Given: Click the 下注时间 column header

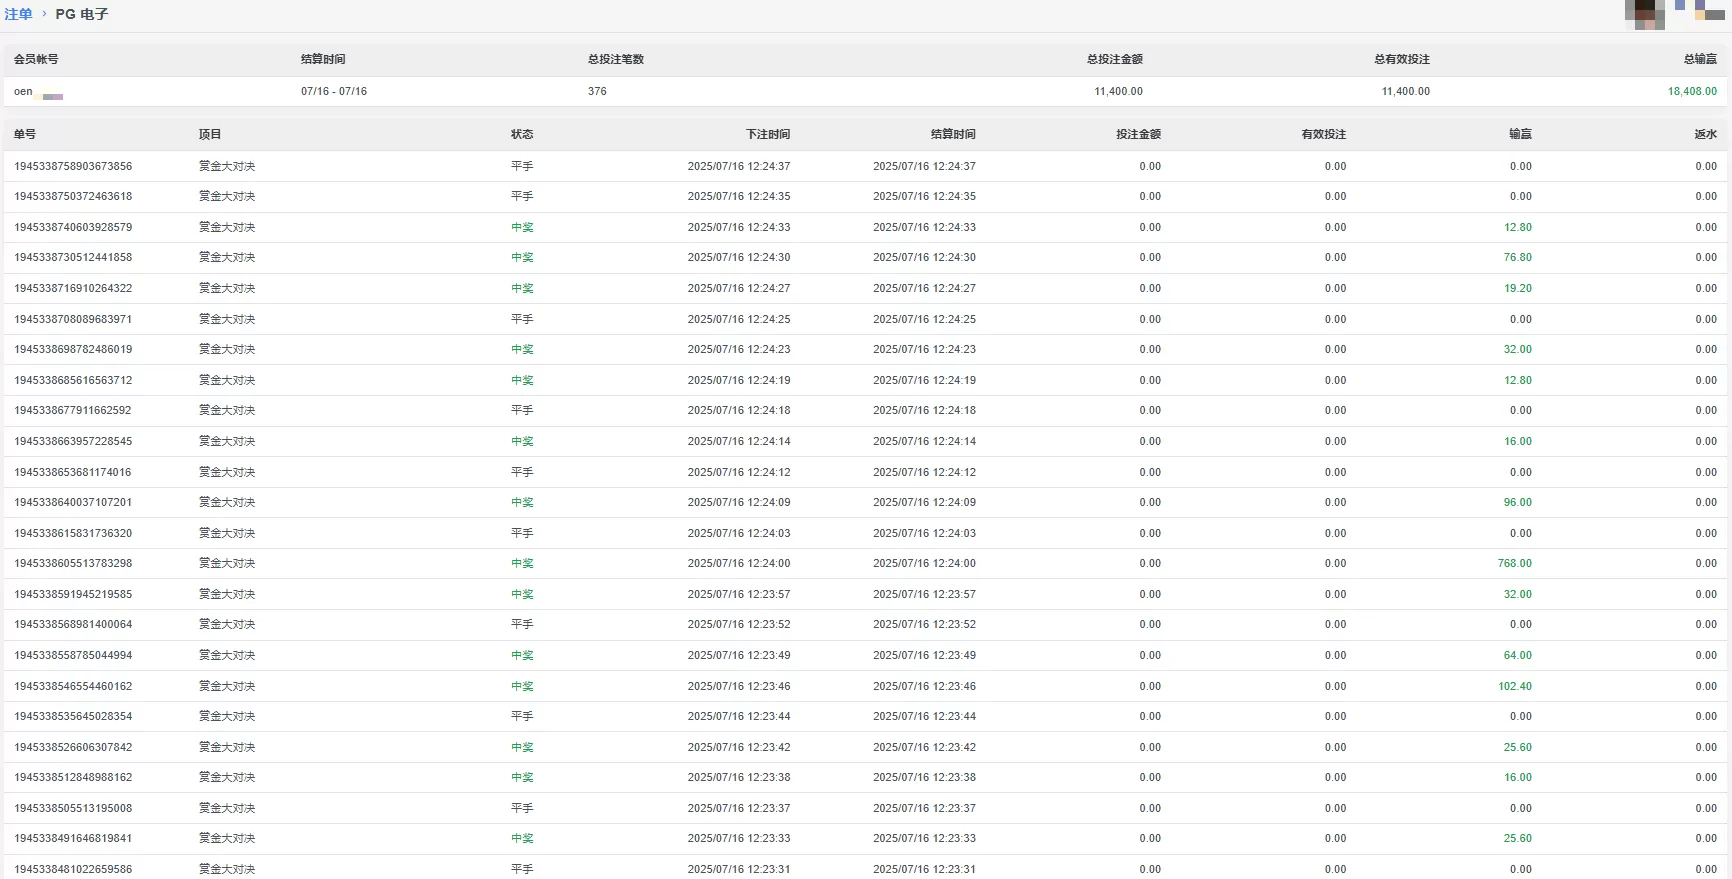Looking at the screenshot, I should click(x=768, y=134).
